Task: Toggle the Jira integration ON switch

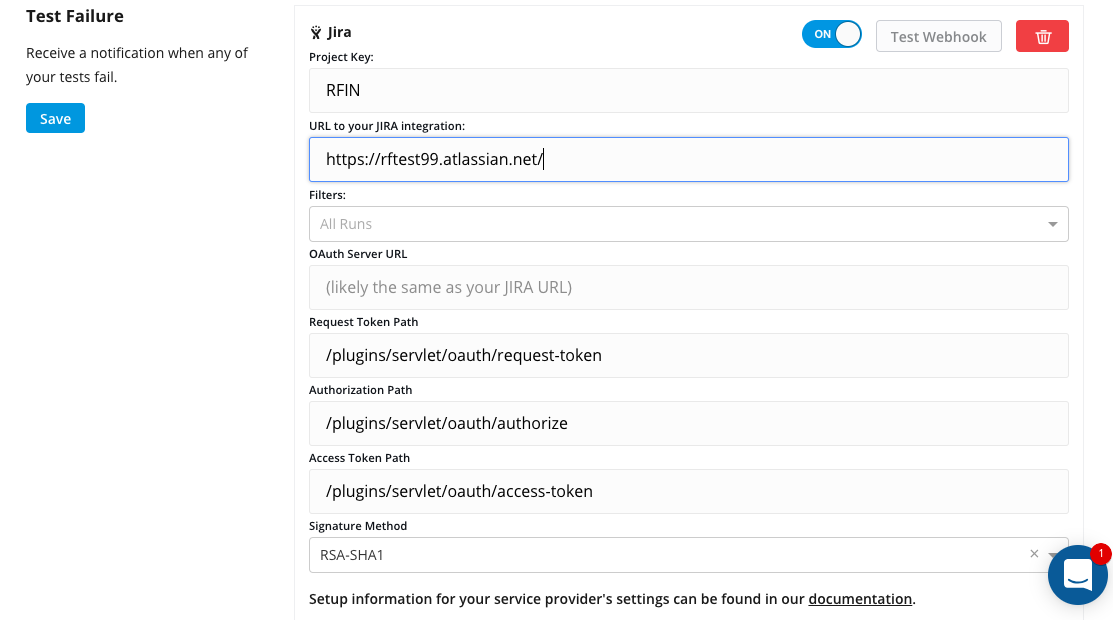Action: 831,35
